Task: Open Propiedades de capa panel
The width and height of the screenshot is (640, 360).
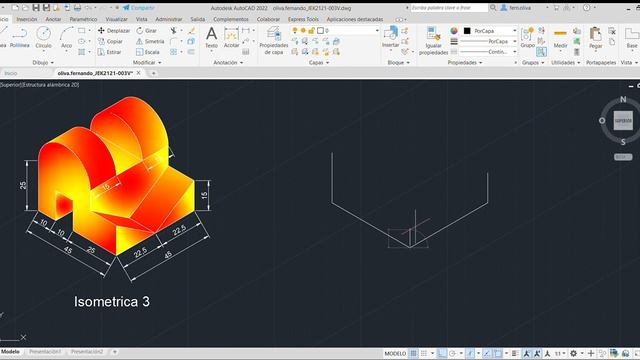Action: [x=273, y=40]
